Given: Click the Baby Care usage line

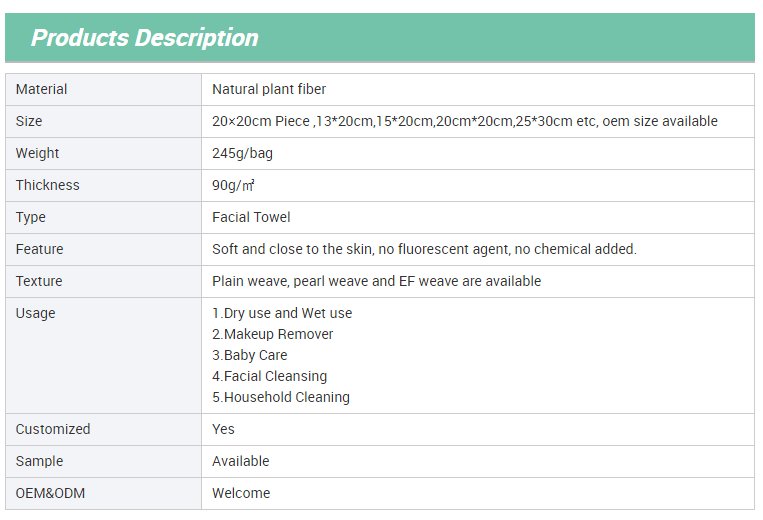Looking at the screenshot, I should pyautogui.click(x=250, y=355).
